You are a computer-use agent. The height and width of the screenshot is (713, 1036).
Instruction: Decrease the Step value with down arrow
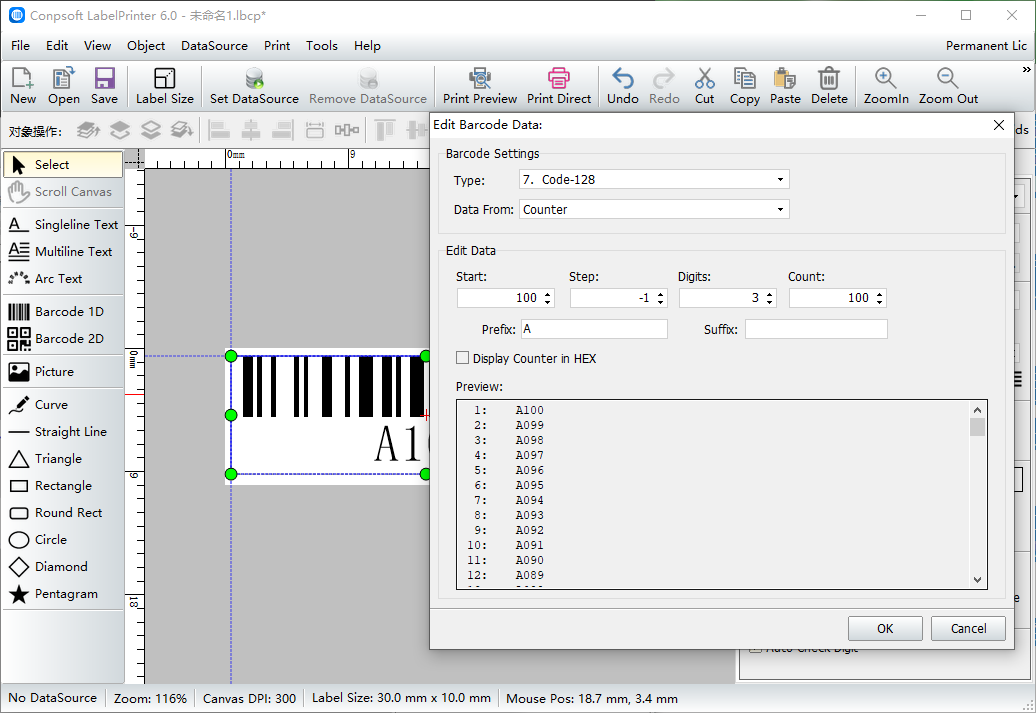click(661, 302)
